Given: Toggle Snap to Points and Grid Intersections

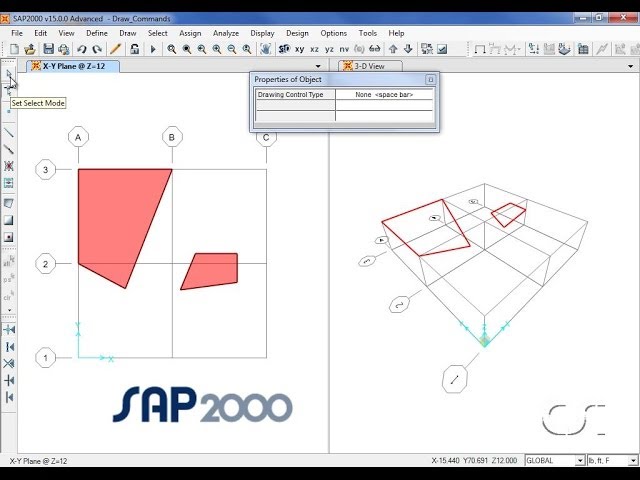Looking at the screenshot, I should click(x=9, y=329).
